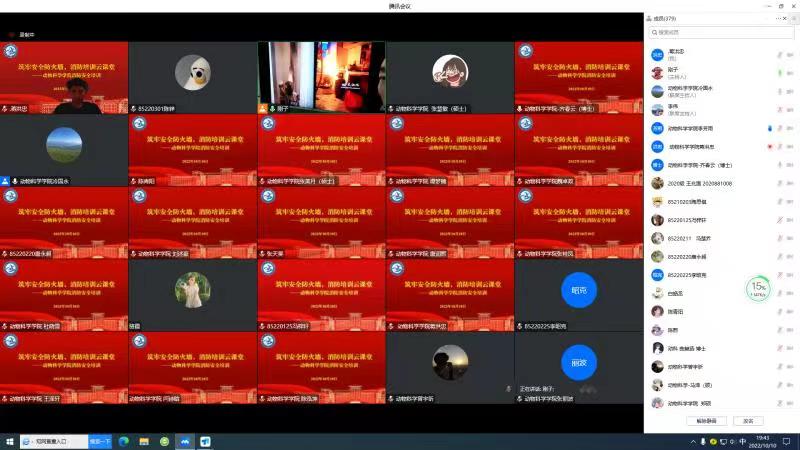800x450 pixels.
Task: Toggle camera icon for 85220125冯梓轩
Action: coord(790,220)
